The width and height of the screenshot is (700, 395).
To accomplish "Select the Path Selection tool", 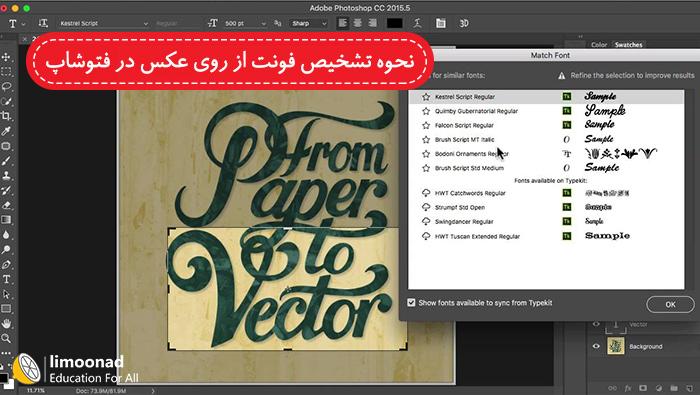I will [6, 294].
